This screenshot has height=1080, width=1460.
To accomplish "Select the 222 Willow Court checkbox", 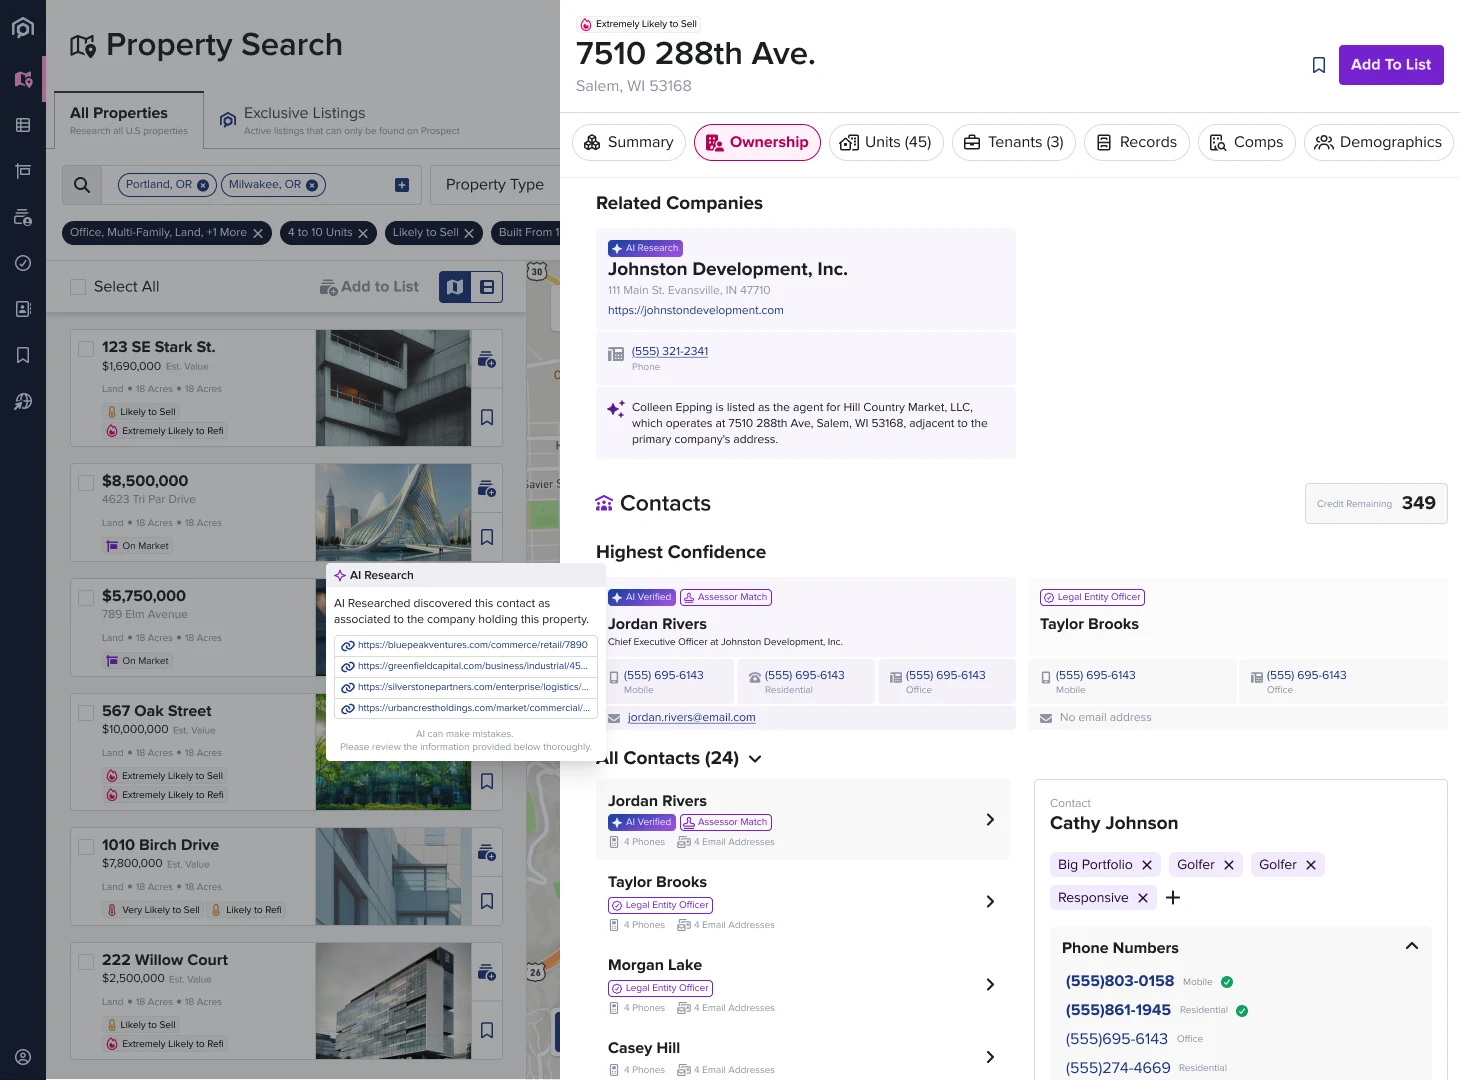I will (86, 961).
